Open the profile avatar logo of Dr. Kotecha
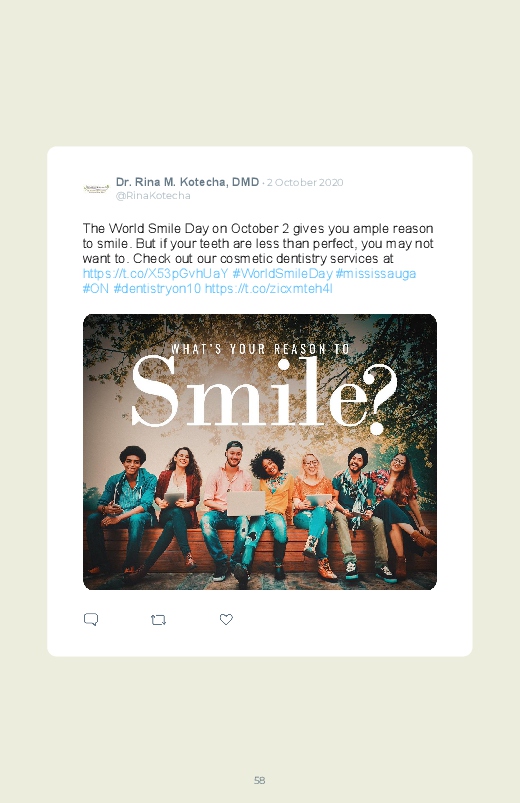This screenshot has height=803, width=520. 96,188
